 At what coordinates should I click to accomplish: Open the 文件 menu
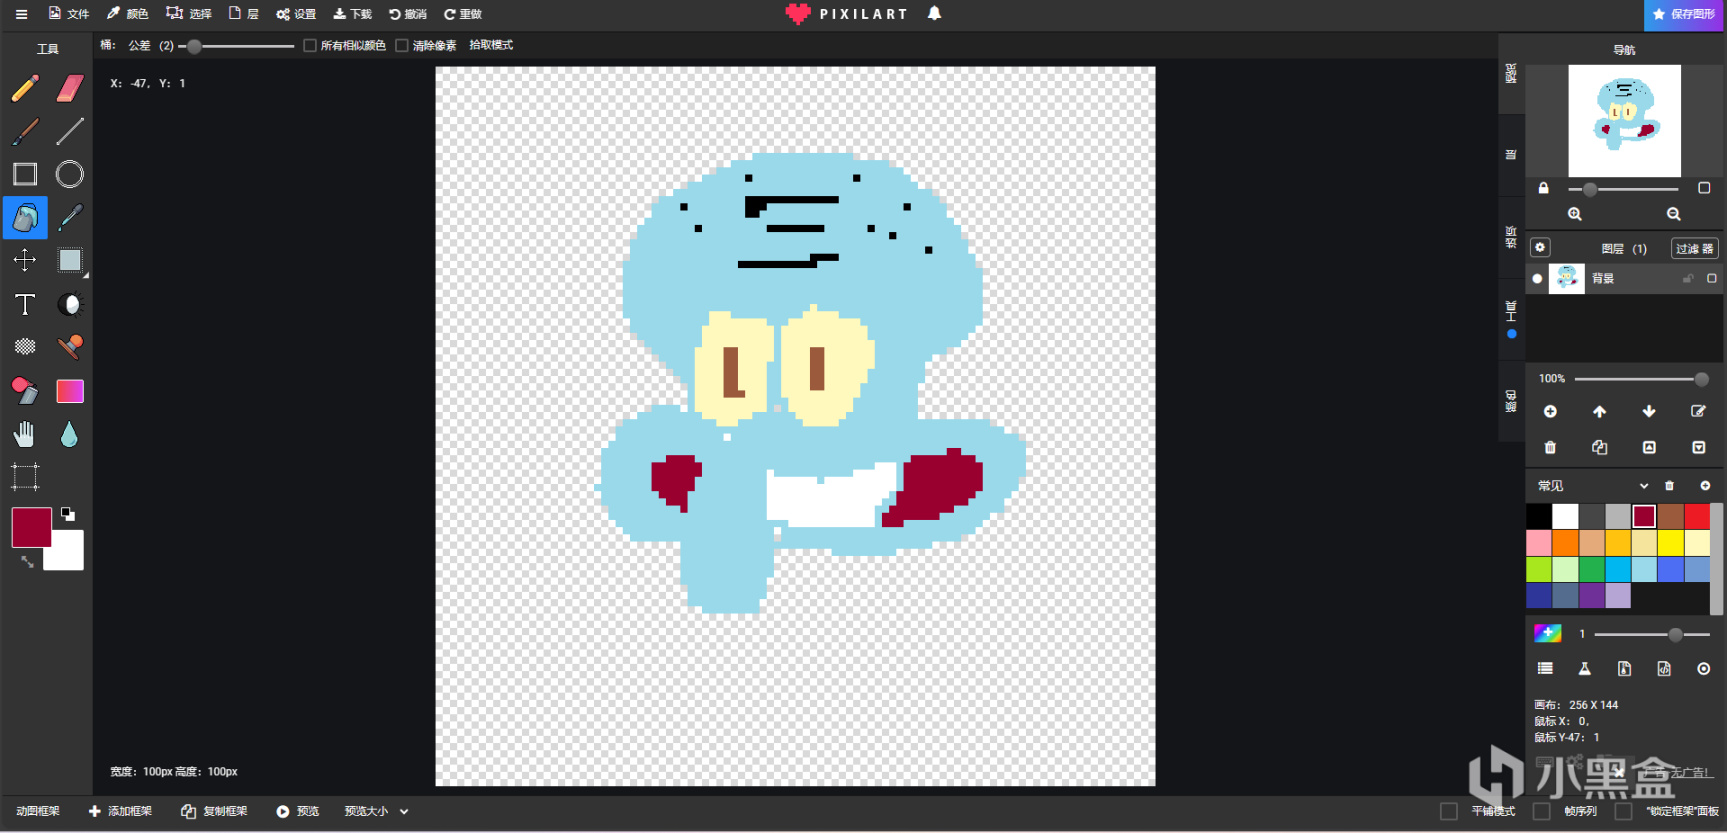[69, 14]
